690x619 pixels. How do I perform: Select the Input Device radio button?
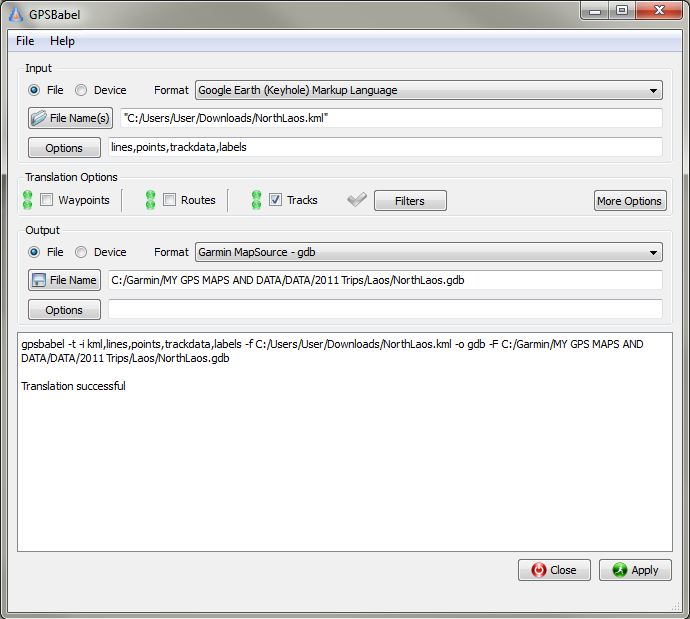[x=81, y=90]
